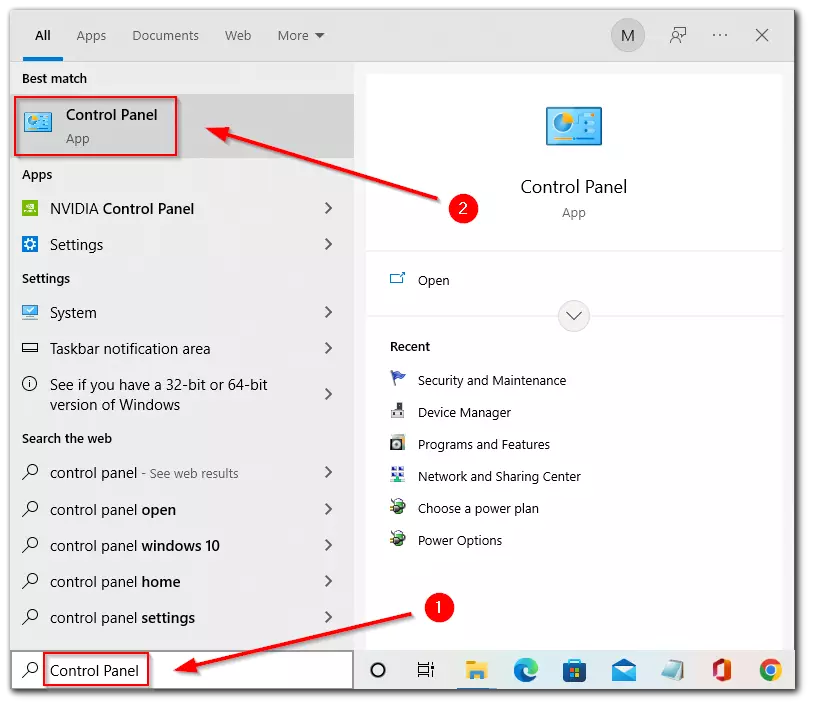The width and height of the screenshot is (813, 707).
Task: Open the three-dots options menu
Action: (x=720, y=35)
